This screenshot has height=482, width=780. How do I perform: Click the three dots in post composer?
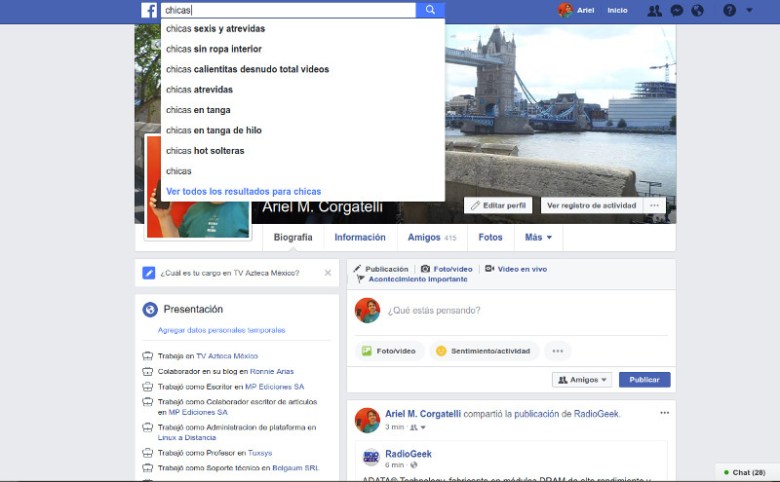[x=557, y=351]
